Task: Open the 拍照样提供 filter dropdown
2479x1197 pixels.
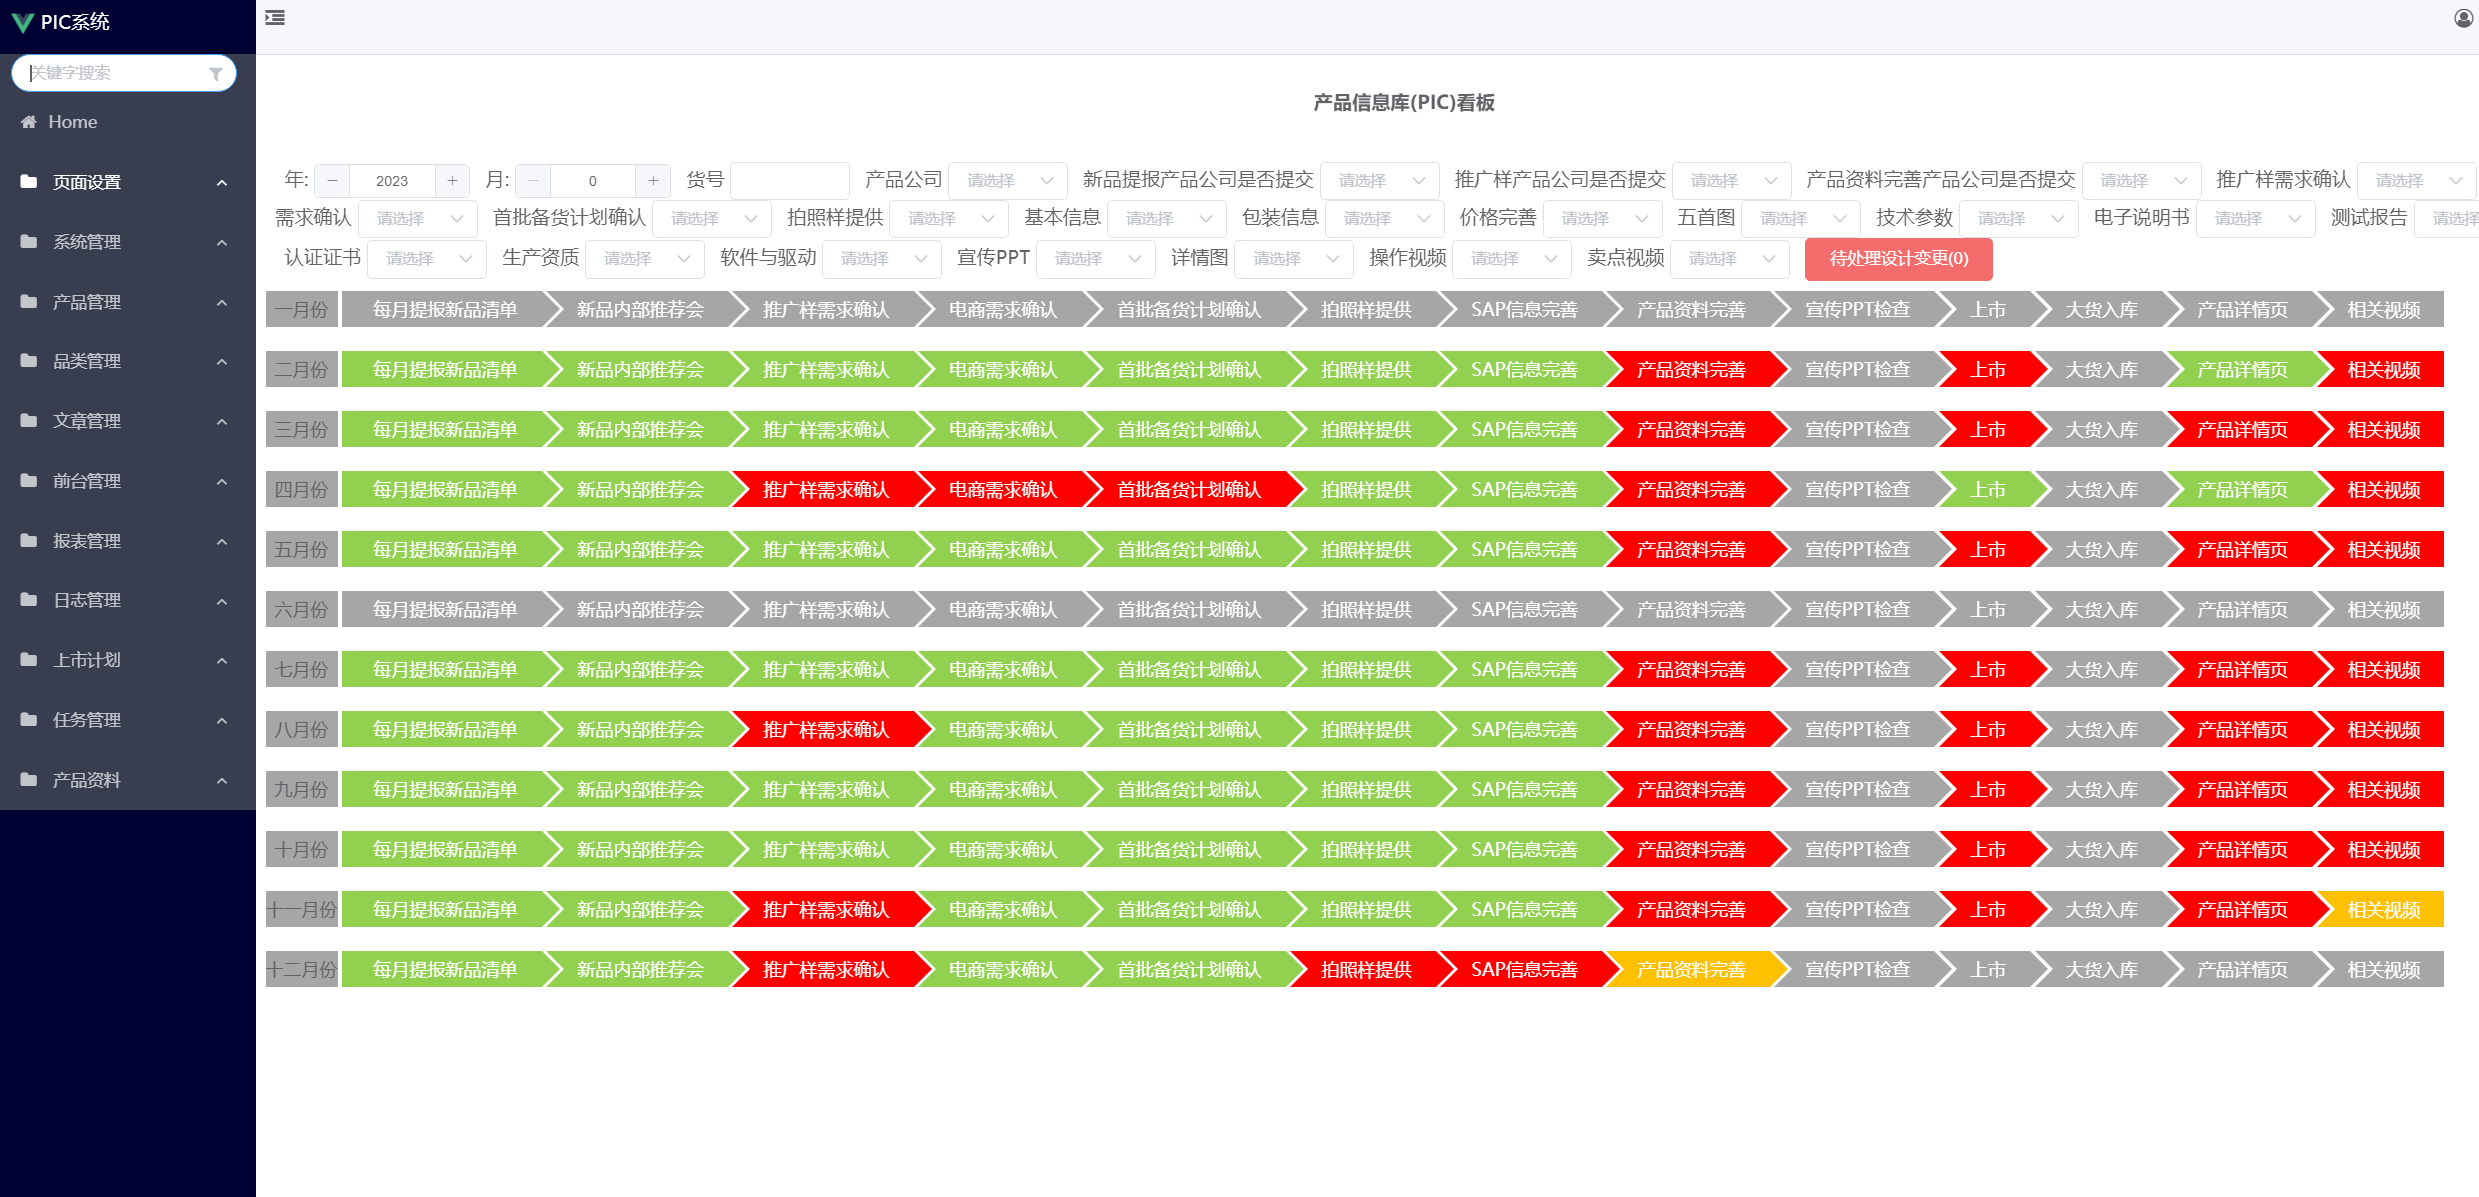Action: coord(949,219)
